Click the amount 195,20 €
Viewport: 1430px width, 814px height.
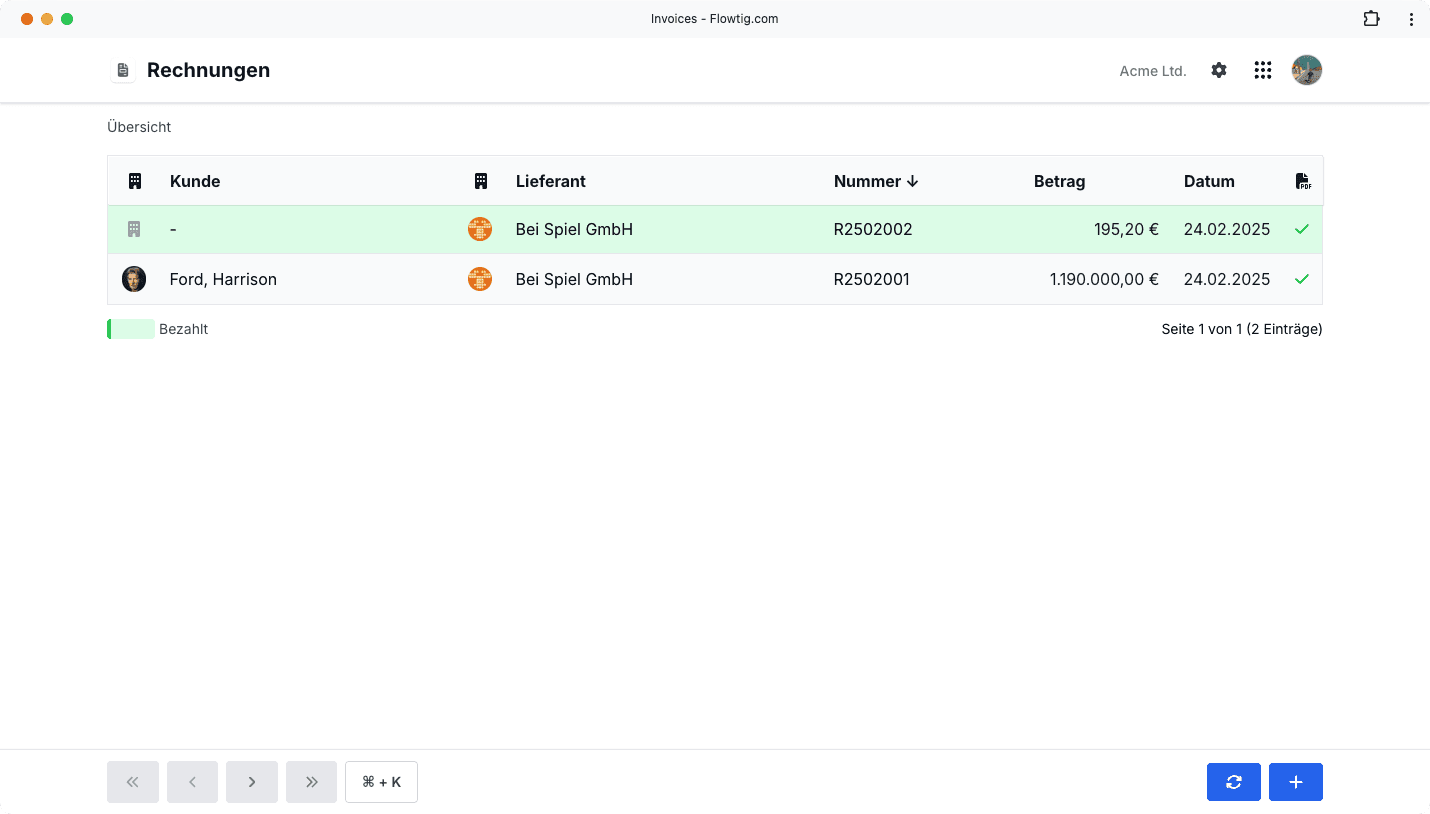click(x=1126, y=229)
